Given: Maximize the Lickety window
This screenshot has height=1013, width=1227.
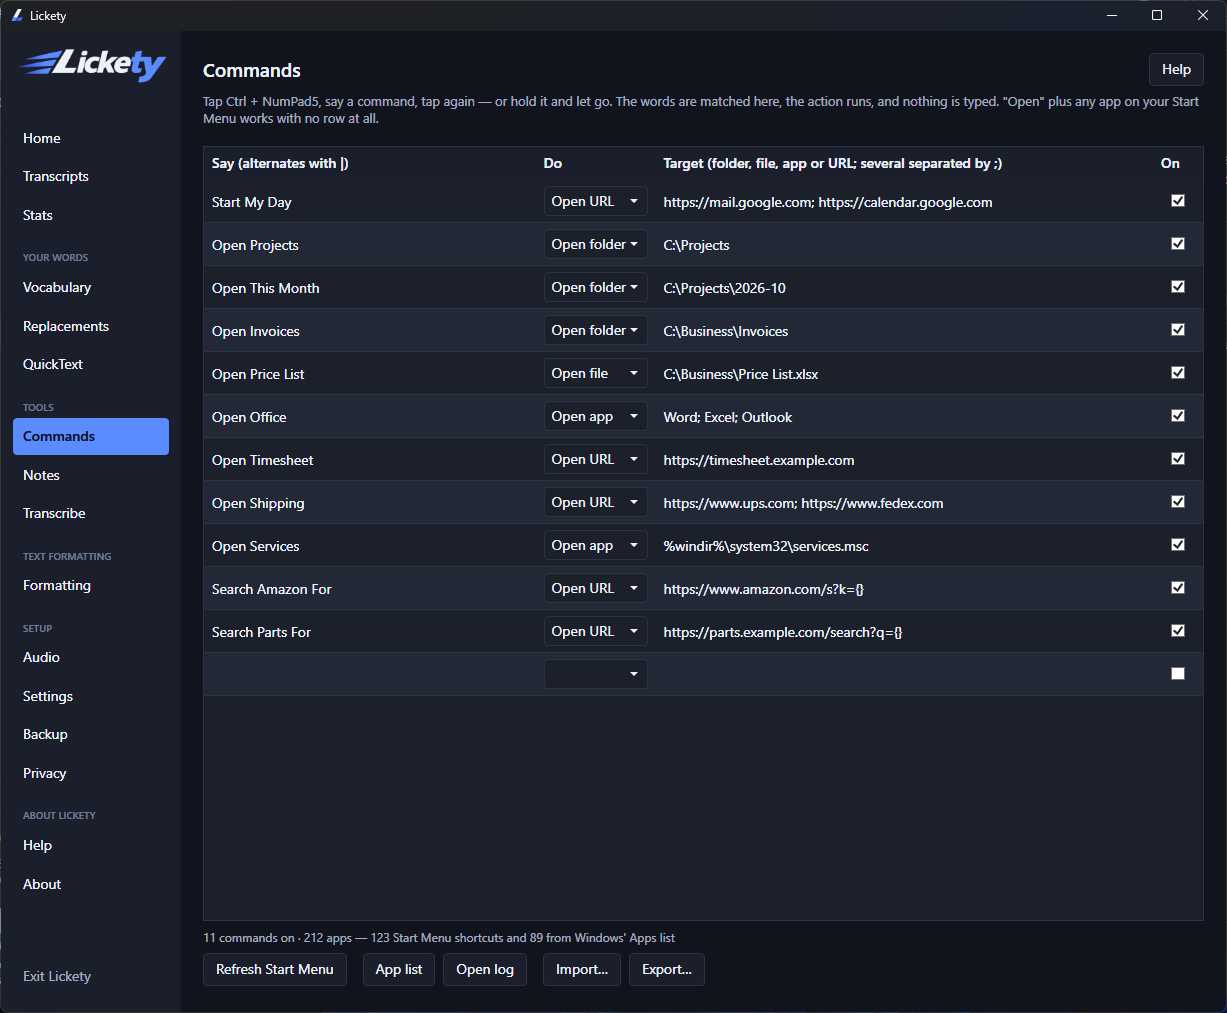Looking at the screenshot, I should [1157, 15].
